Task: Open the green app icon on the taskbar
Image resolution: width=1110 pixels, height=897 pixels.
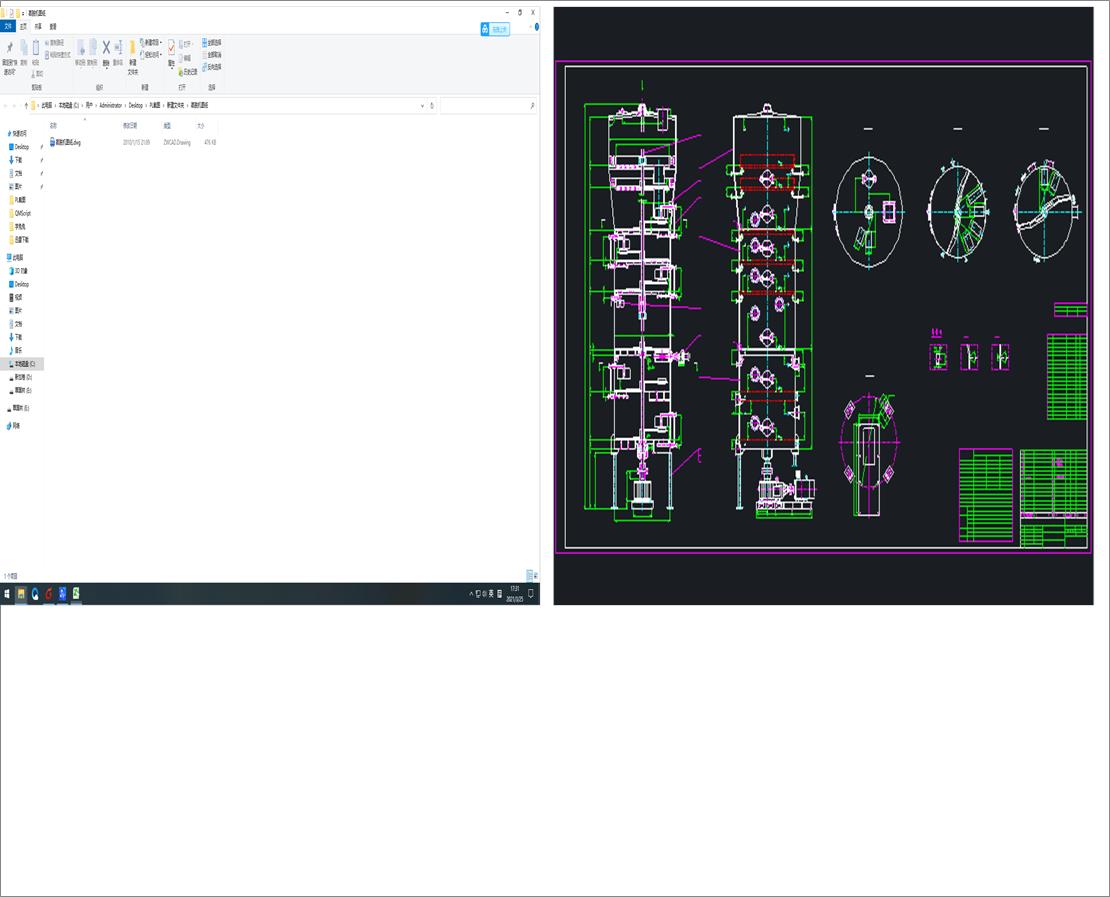Action: (x=75, y=594)
